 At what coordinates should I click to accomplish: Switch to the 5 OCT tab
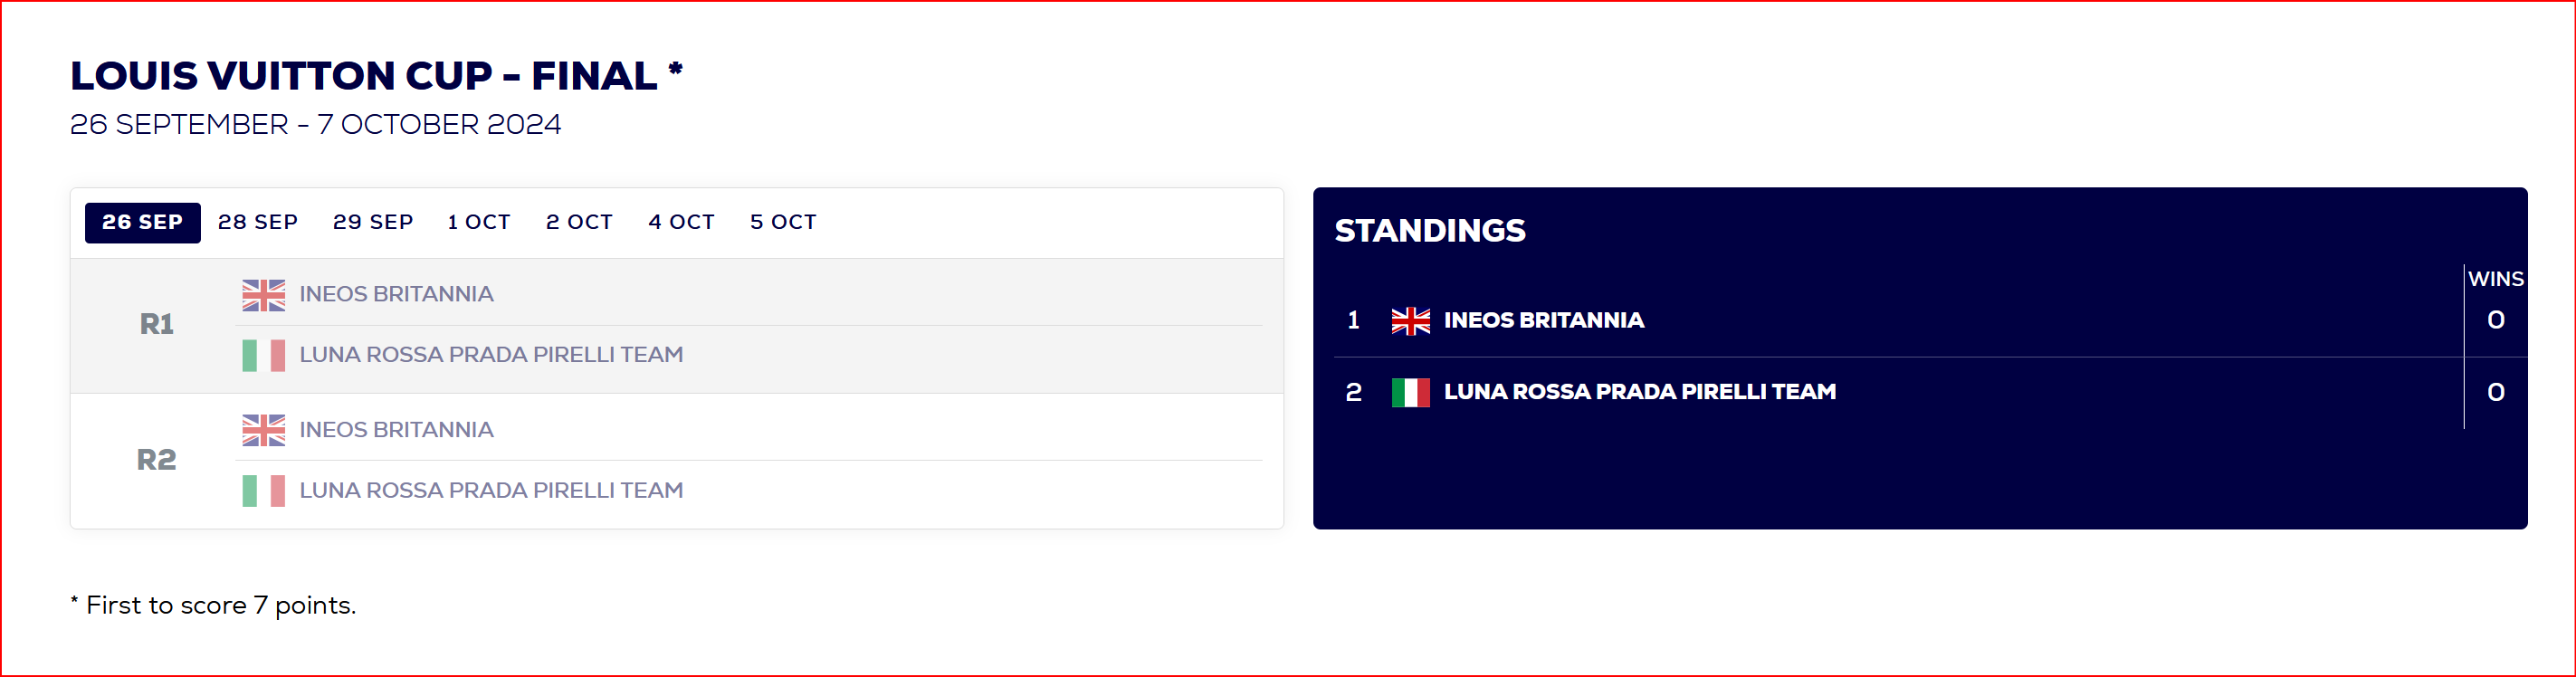(x=783, y=222)
